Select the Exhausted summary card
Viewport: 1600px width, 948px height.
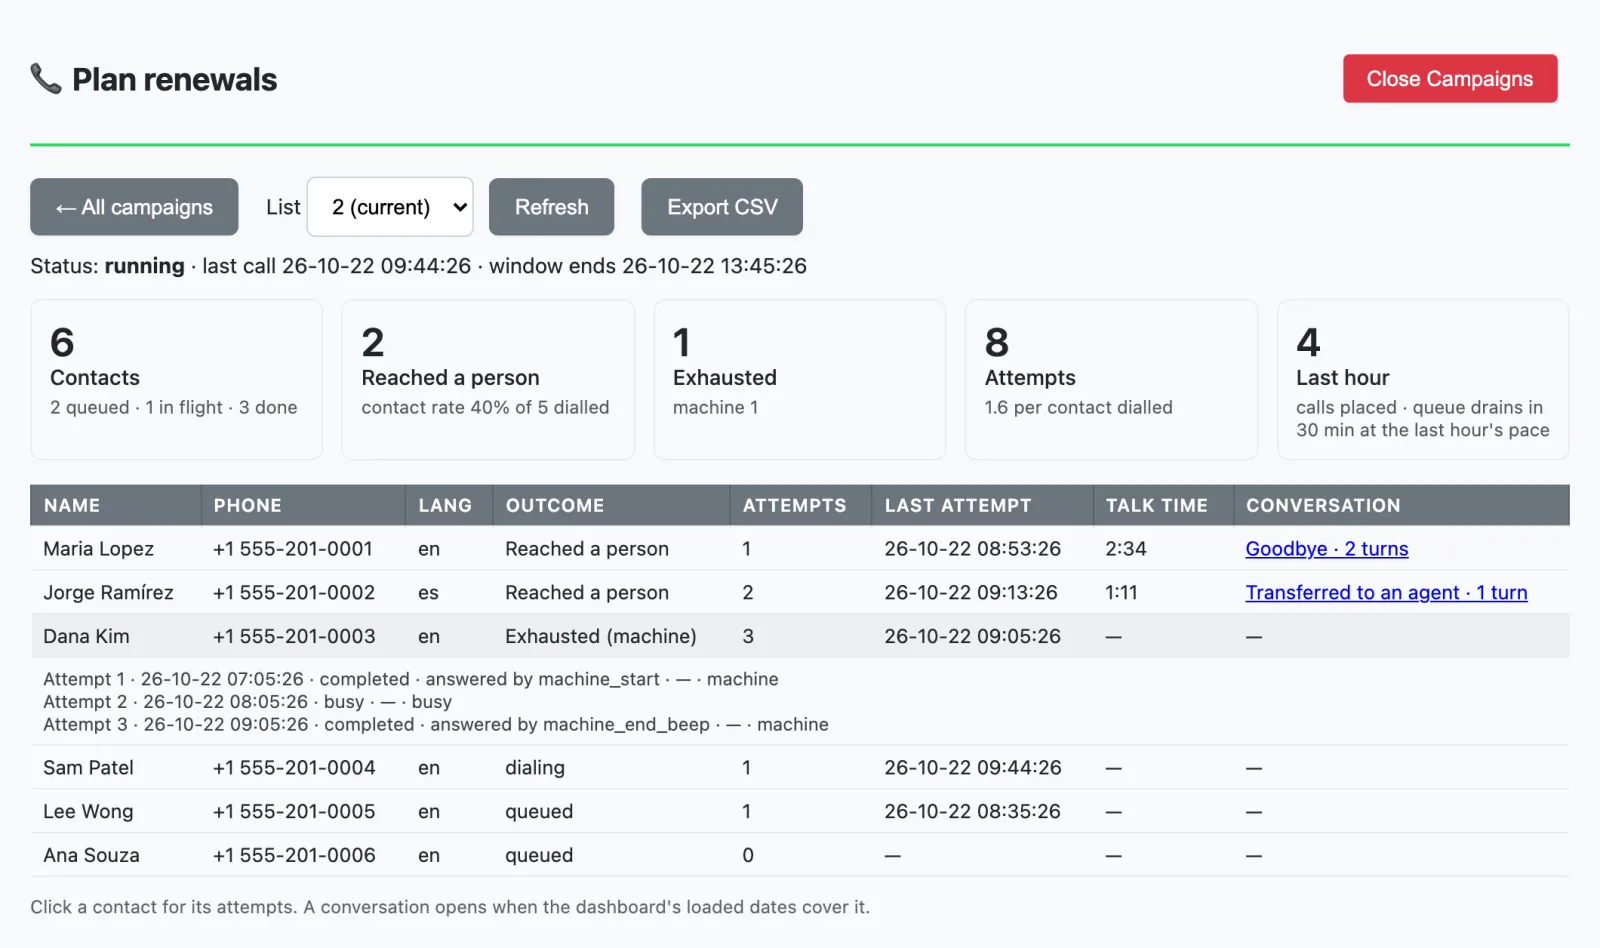800,380
